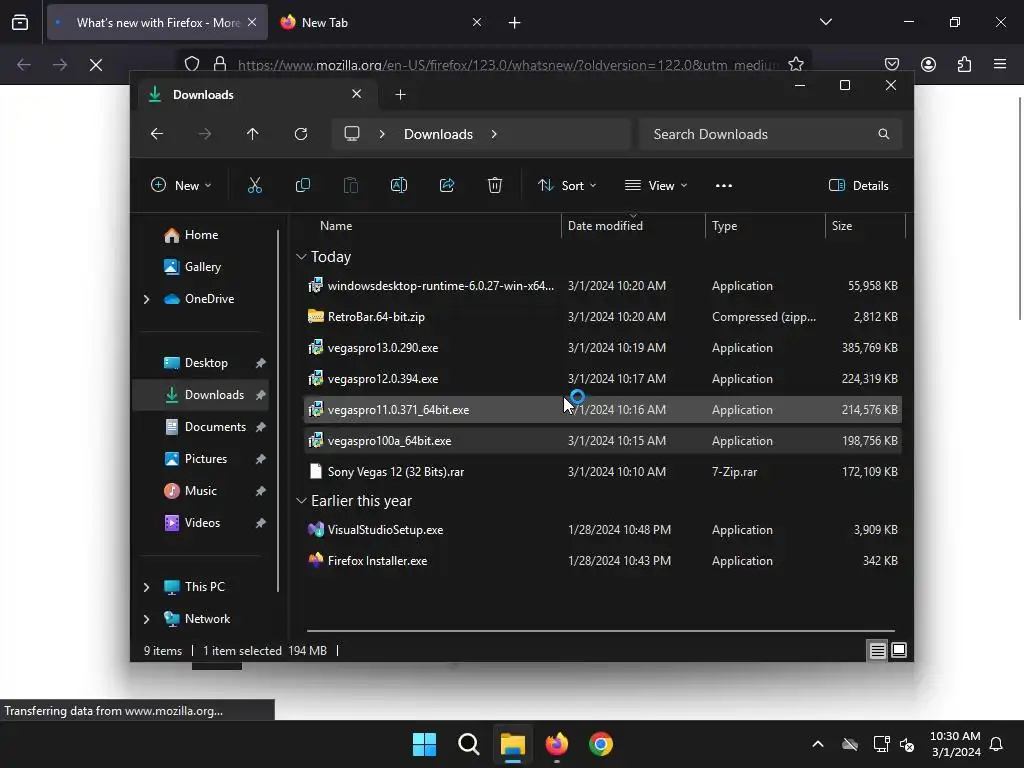
Task: Expand the OneDrive tree node
Action: 146,299
